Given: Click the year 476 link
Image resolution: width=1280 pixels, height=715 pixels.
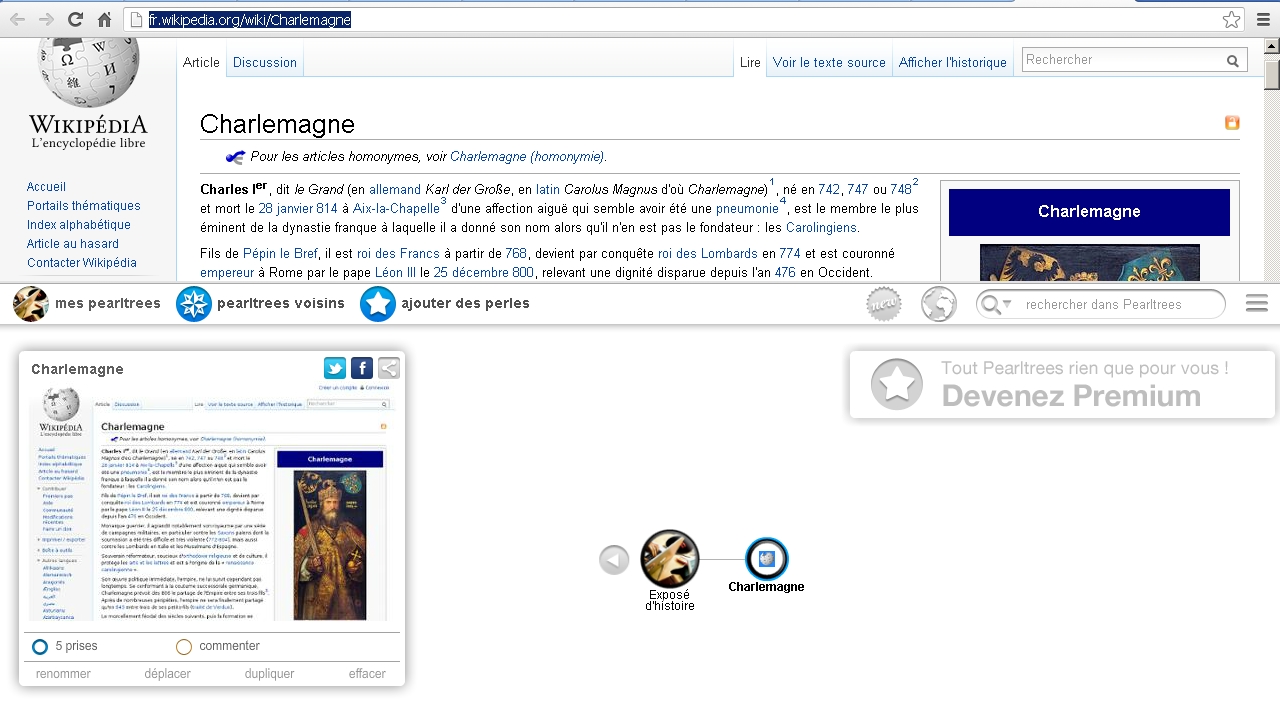Looking at the screenshot, I should pos(785,273).
